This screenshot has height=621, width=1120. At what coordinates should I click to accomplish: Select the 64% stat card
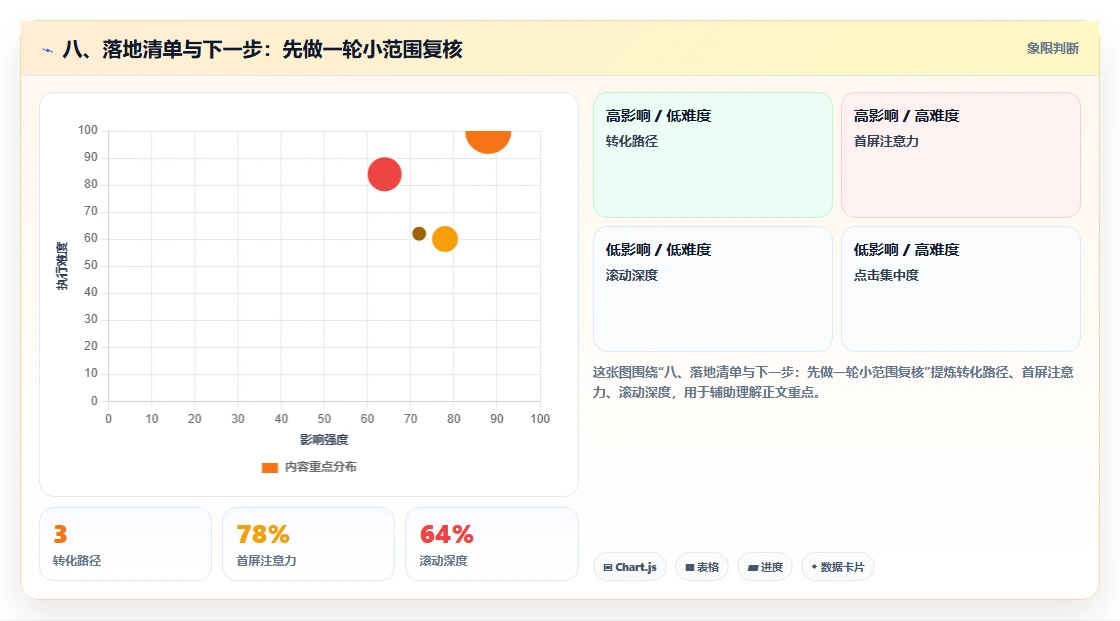[491, 544]
